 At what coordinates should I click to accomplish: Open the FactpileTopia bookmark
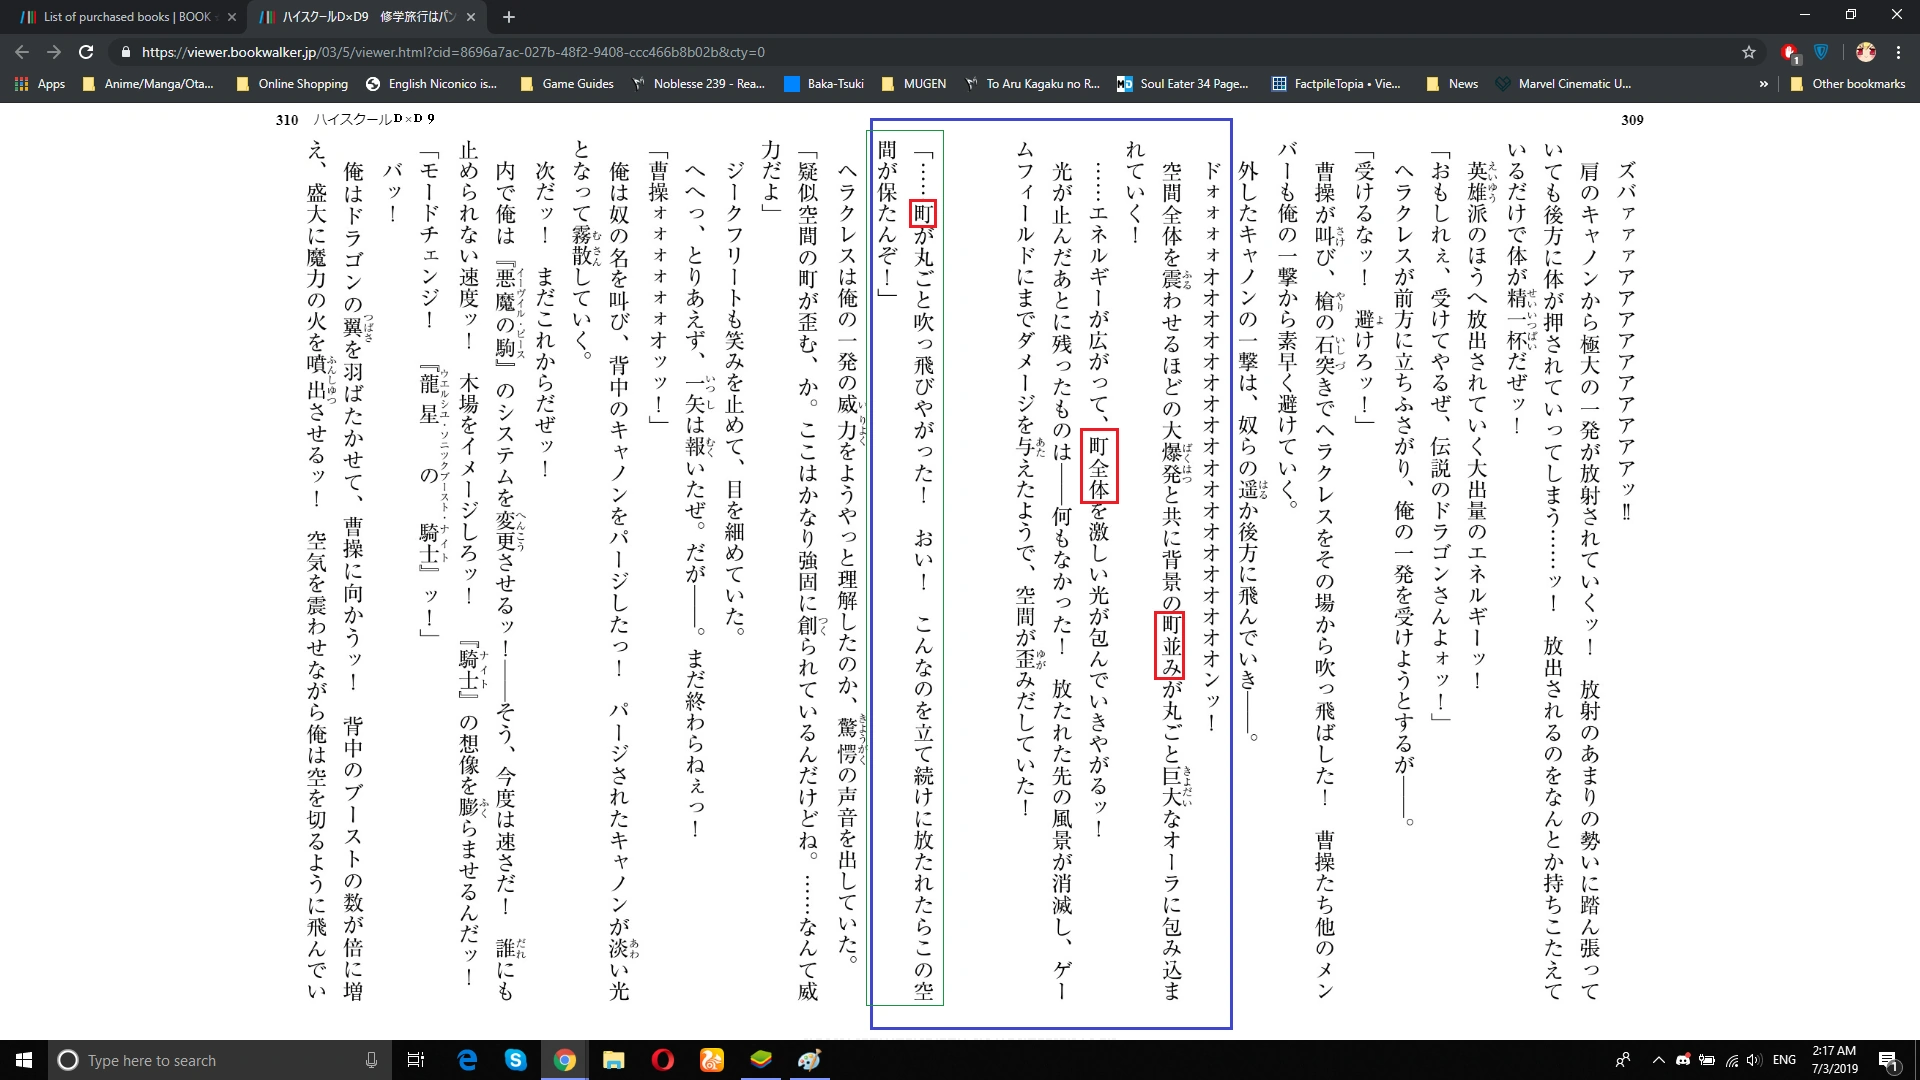[1336, 84]
